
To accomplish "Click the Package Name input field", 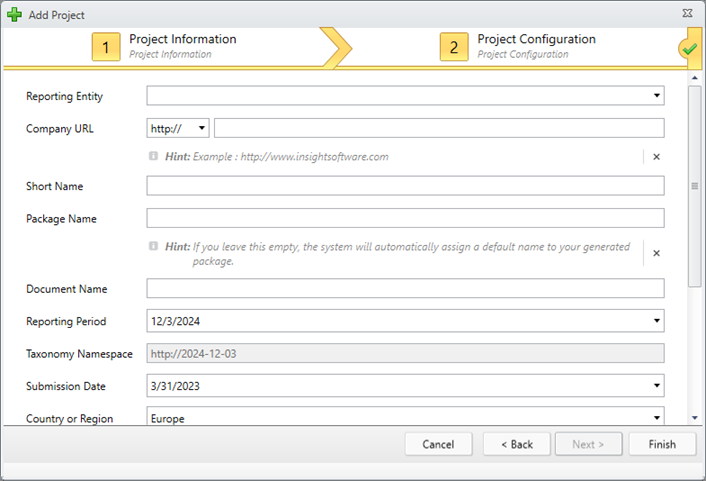I will coord(405,218).
